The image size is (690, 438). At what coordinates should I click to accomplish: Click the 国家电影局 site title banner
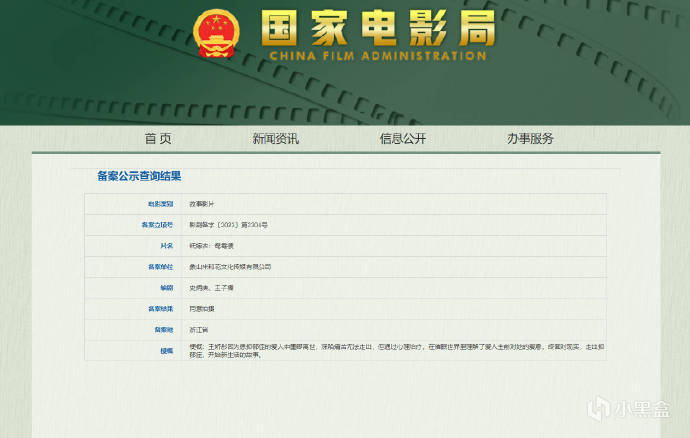[x=378, y=28]
